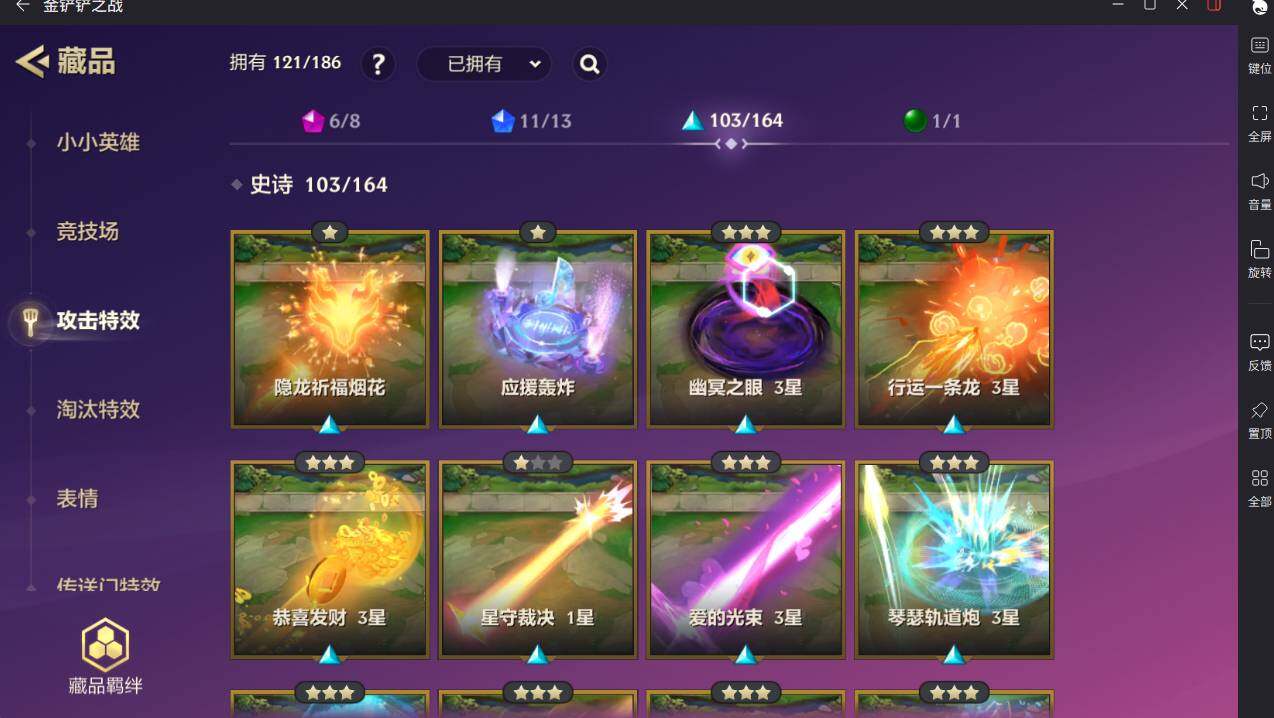Select the 幽冥之眼 3星 effect card

tap(746, 329)
